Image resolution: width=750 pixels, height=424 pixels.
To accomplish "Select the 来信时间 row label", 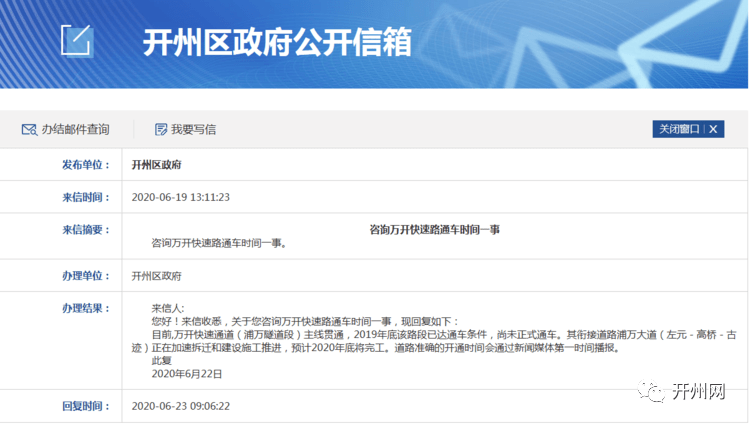I will coord(85,197).
